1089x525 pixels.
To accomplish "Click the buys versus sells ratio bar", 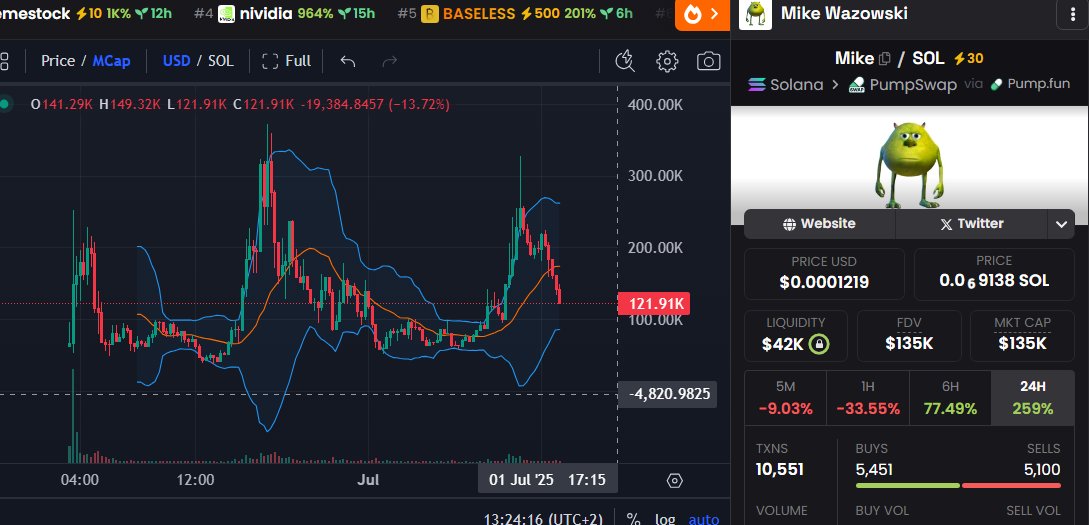I will (x=958, y=485).
